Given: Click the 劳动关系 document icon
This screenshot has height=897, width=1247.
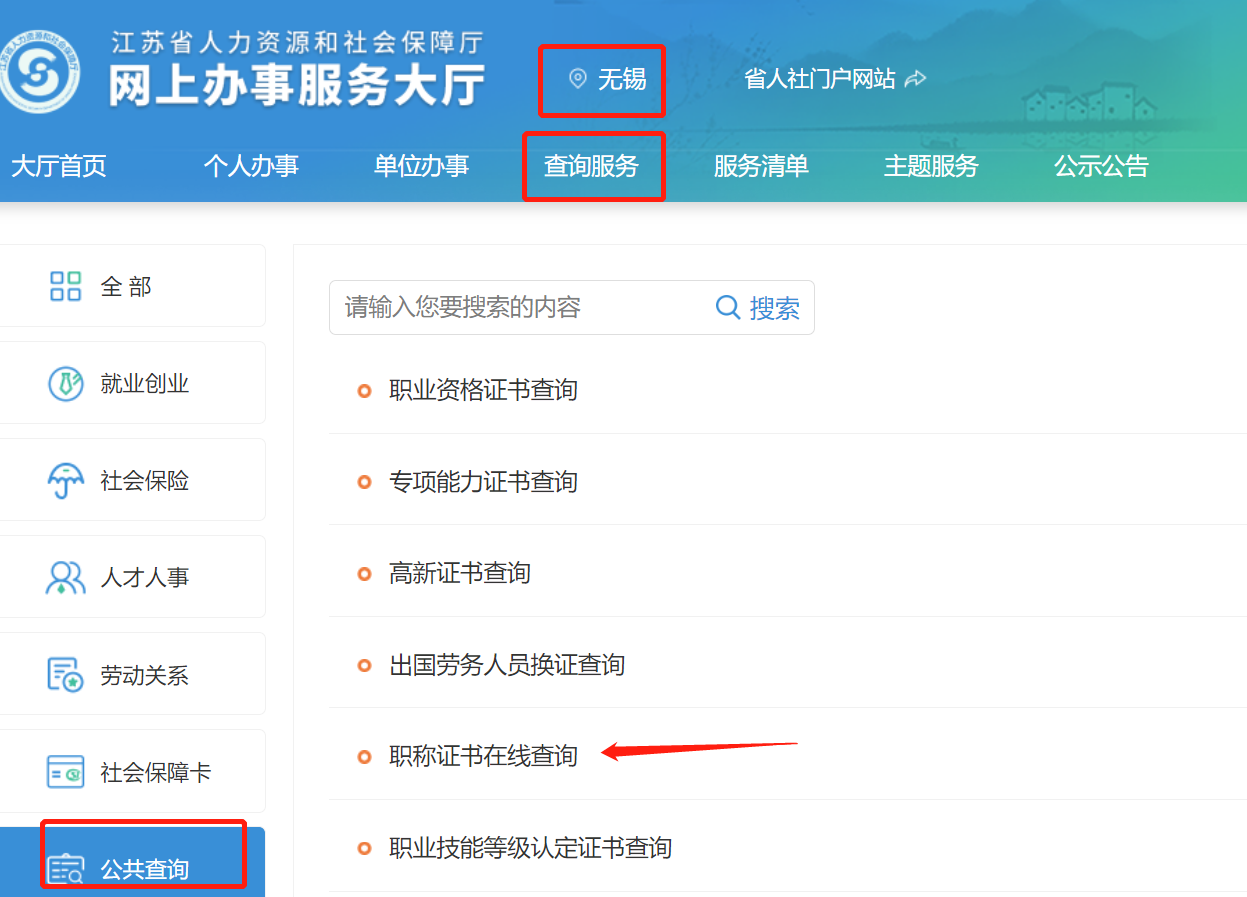Looking at the screenshot, I should tap(65, 675).
